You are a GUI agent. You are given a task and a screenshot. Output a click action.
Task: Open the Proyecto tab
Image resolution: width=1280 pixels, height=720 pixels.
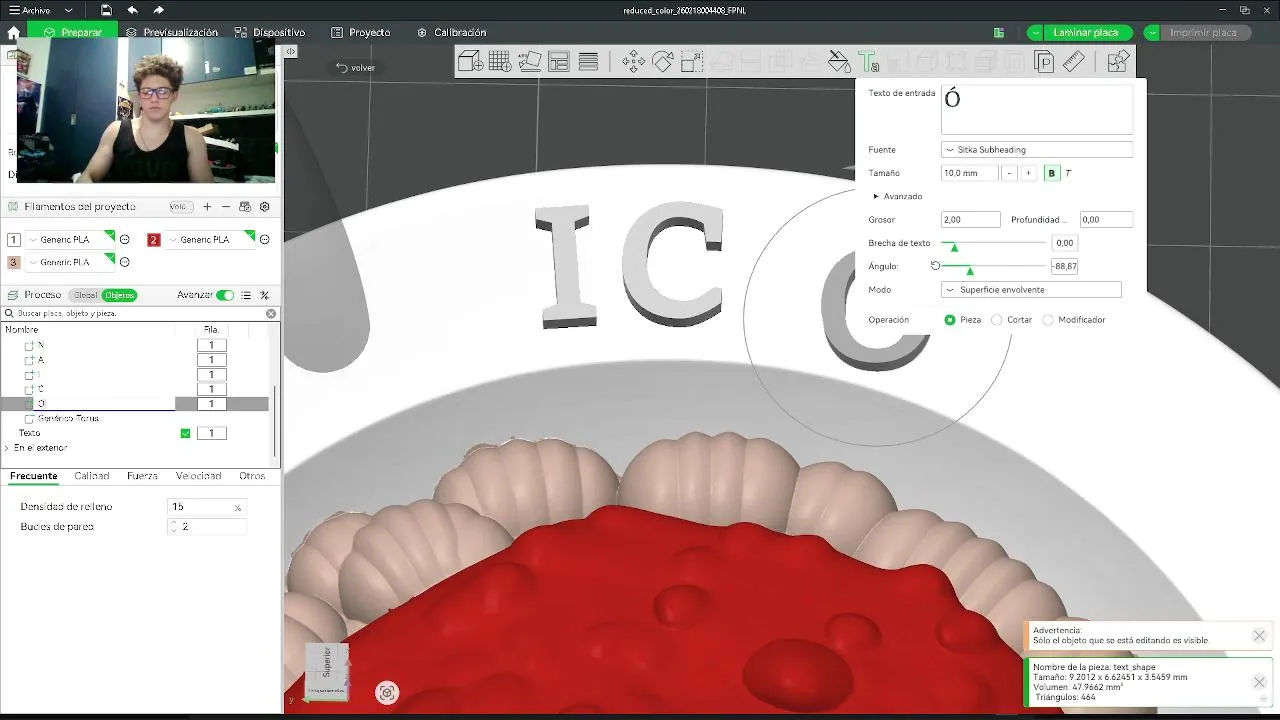tap(360, 32)
